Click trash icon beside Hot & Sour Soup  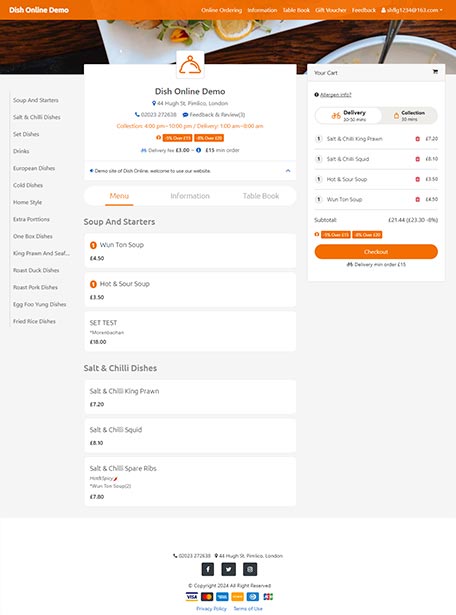417,179
